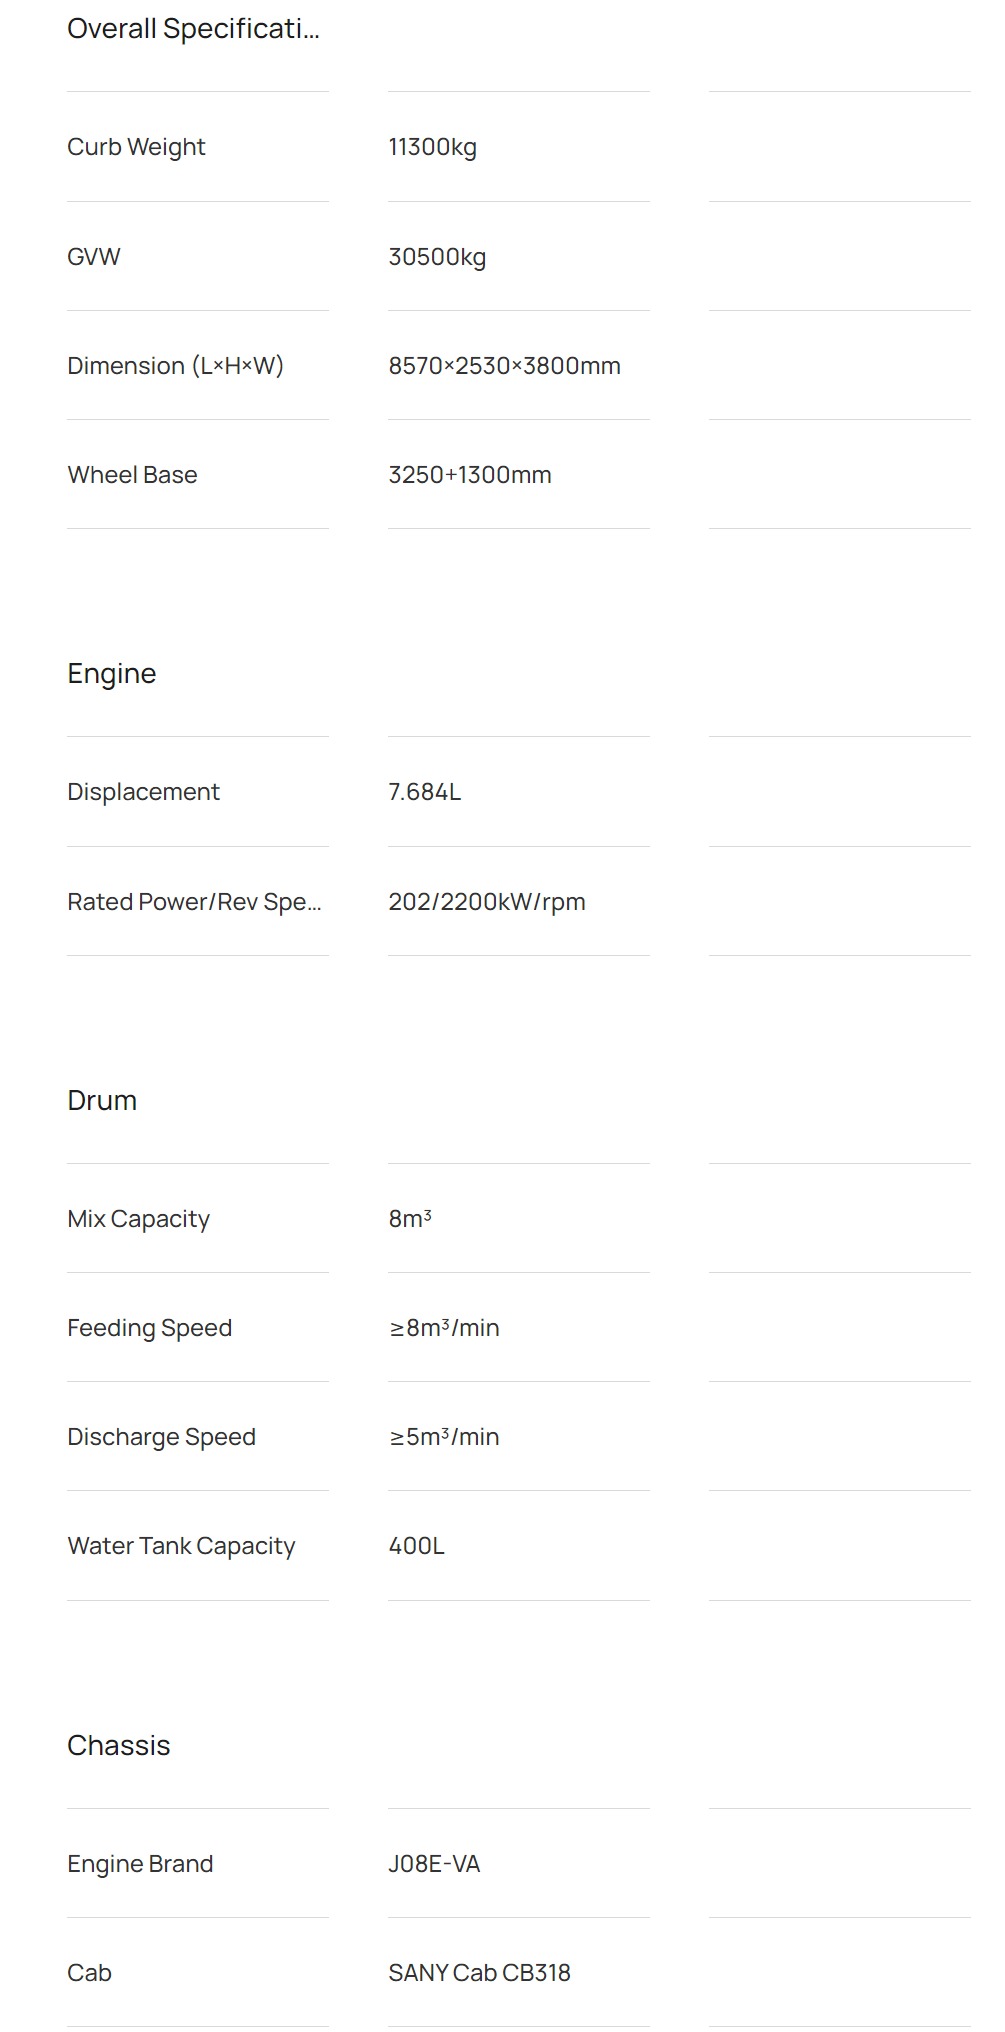Click the Dimension (L×H×W) label

pos(175,366)
